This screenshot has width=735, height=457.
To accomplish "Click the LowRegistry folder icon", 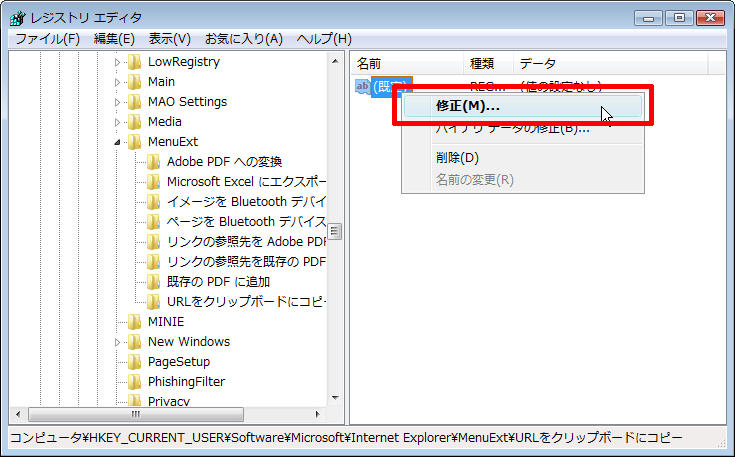I will pyautogui.click(x=134, y=62).
